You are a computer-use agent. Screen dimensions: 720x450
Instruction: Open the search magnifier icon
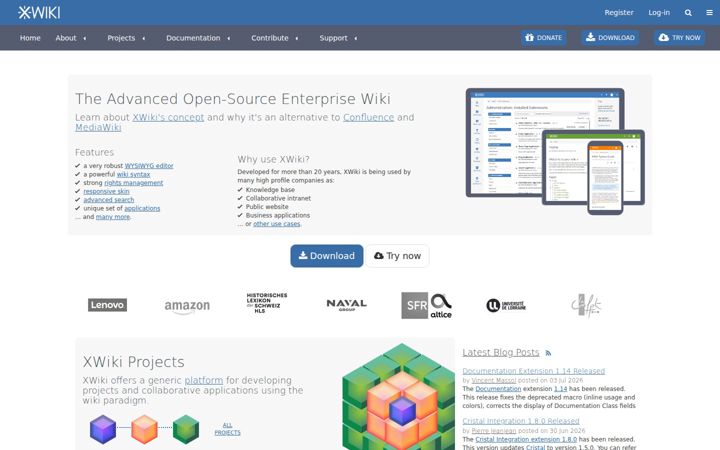(x=688, y=13)
